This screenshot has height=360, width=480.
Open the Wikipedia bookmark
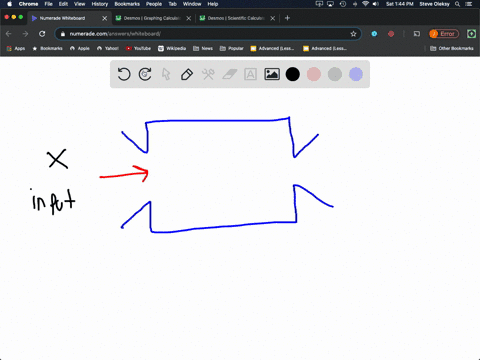[172, 48]
